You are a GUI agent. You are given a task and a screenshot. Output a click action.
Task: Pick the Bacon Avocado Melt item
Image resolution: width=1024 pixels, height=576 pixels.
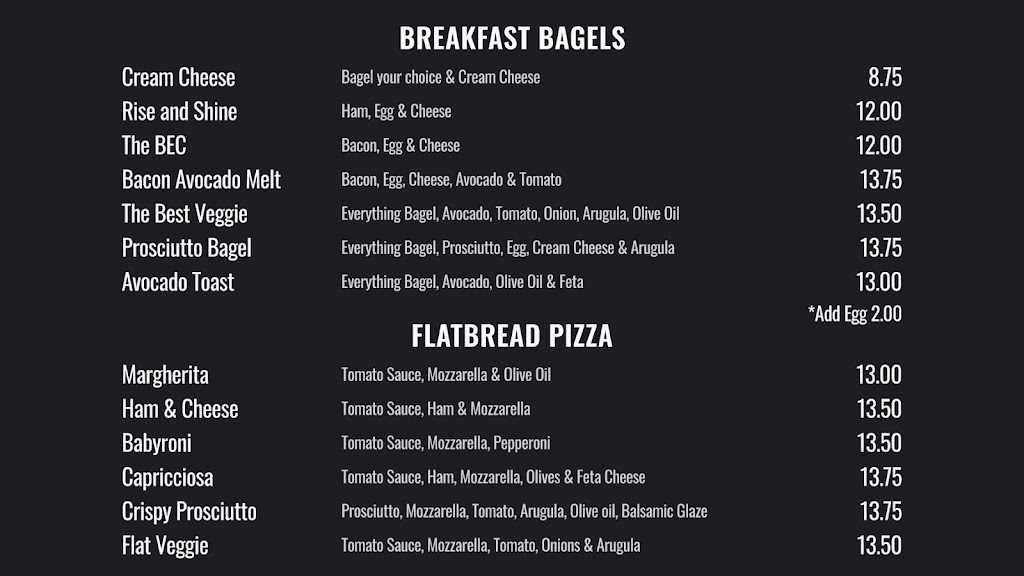pos(201,180)
